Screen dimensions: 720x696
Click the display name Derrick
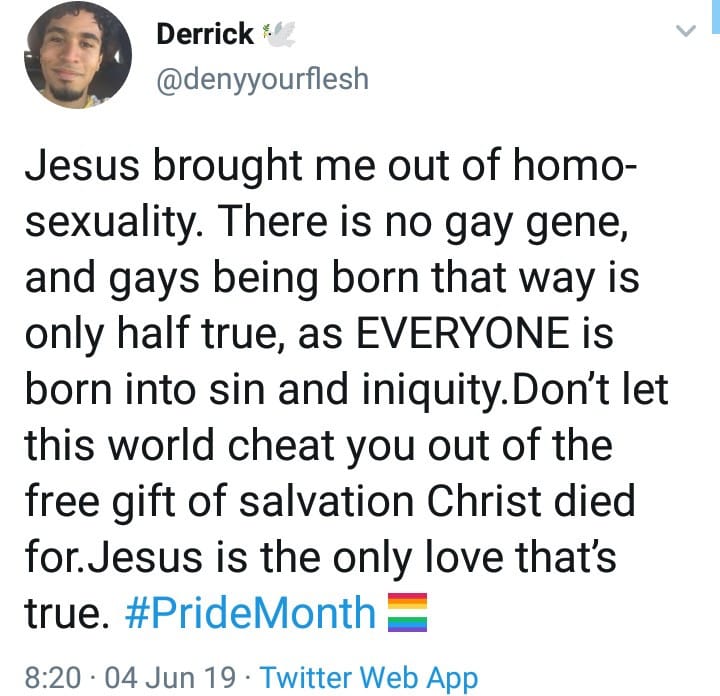pos(205,34)
